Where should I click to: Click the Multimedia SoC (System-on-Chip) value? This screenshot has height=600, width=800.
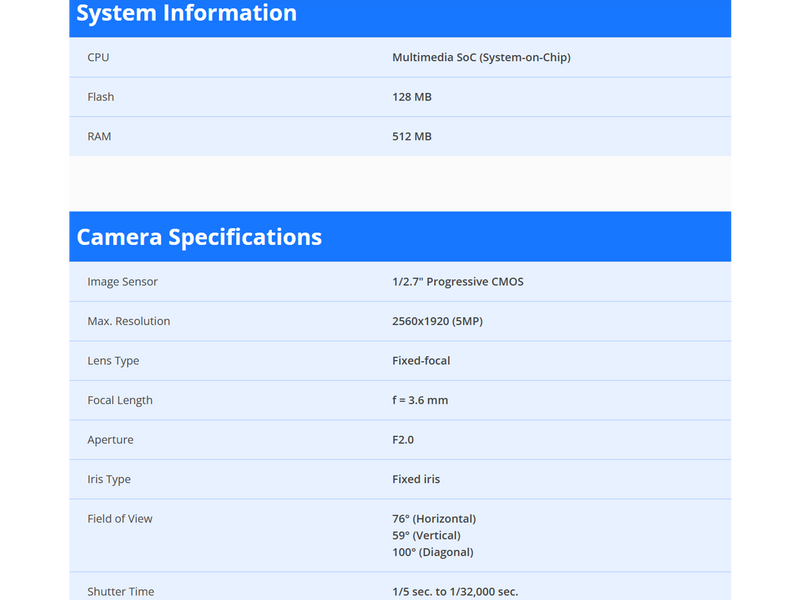click(481, 58)
